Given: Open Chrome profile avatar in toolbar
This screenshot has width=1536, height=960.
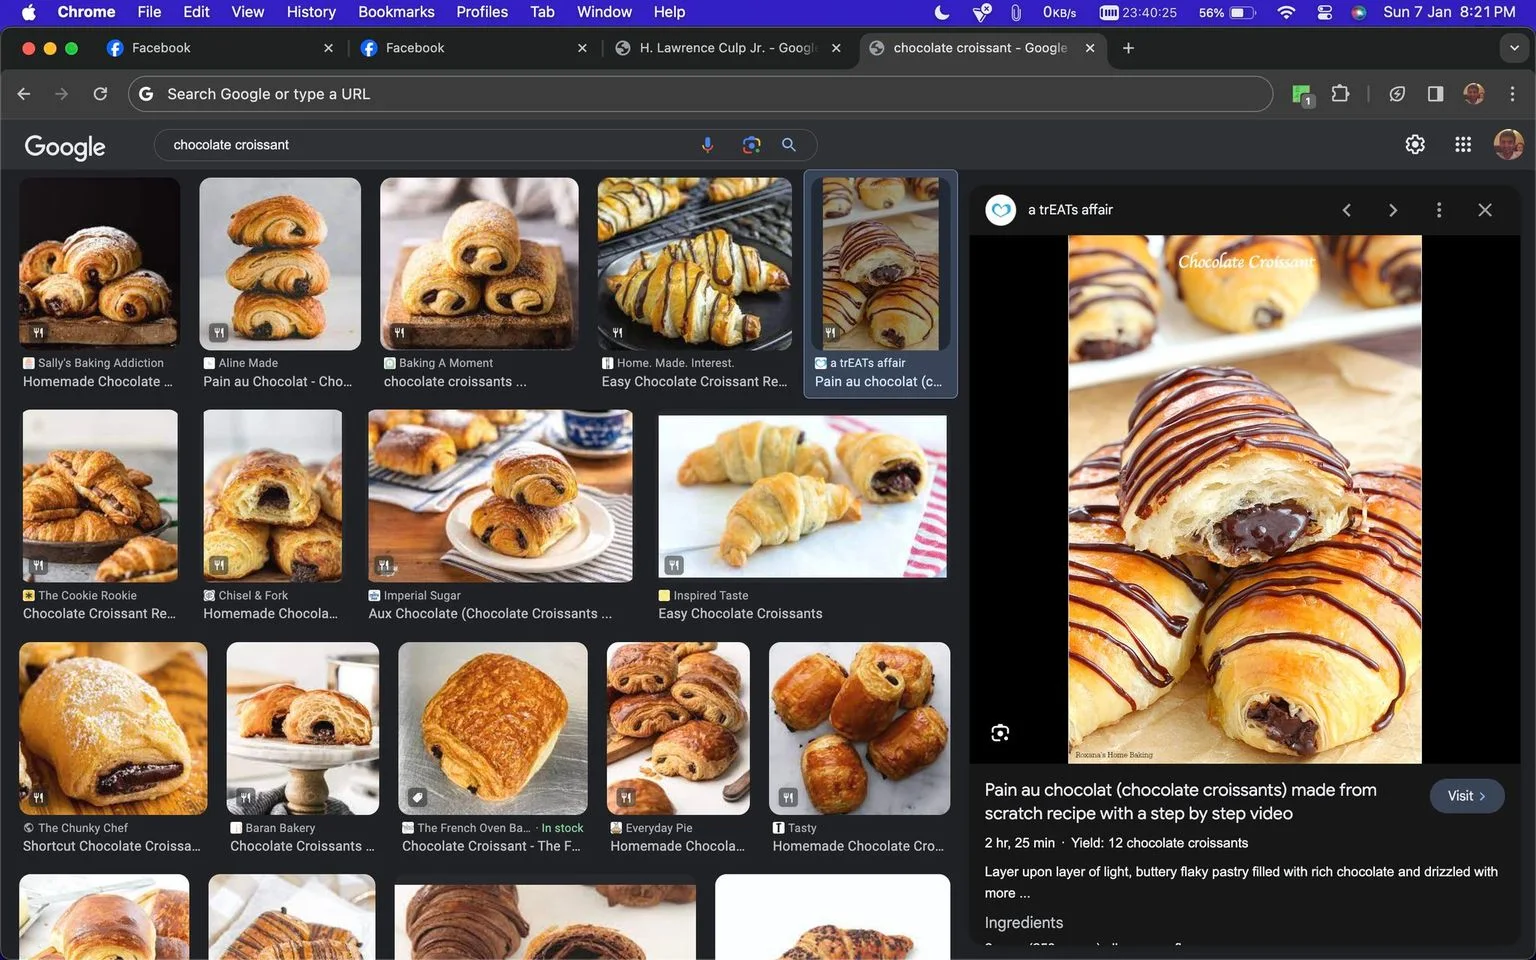Looking at the screenshot, I should pos(1474,94).
